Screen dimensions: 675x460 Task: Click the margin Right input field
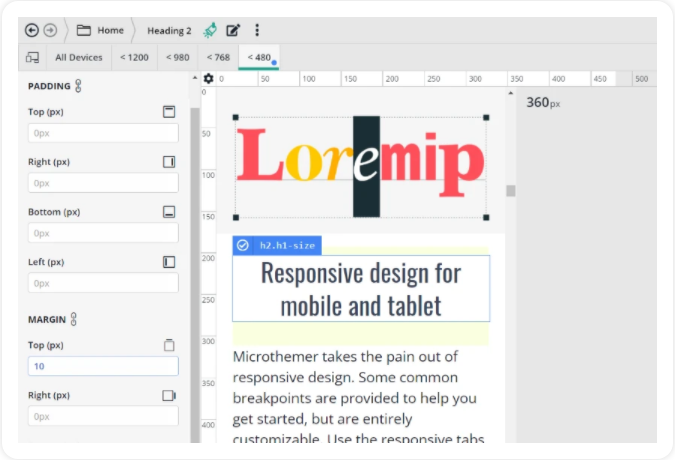point(103,417)
